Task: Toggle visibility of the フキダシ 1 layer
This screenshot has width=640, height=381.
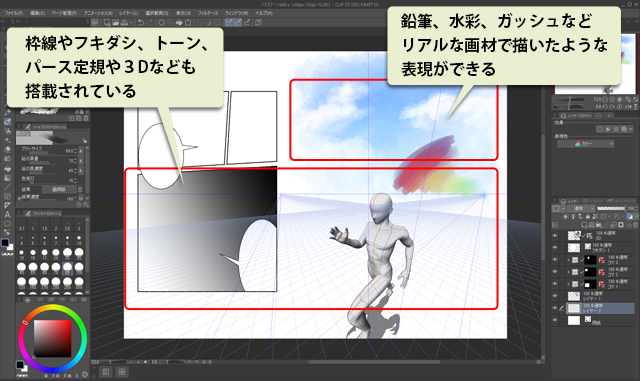Action: pos(555,247)
